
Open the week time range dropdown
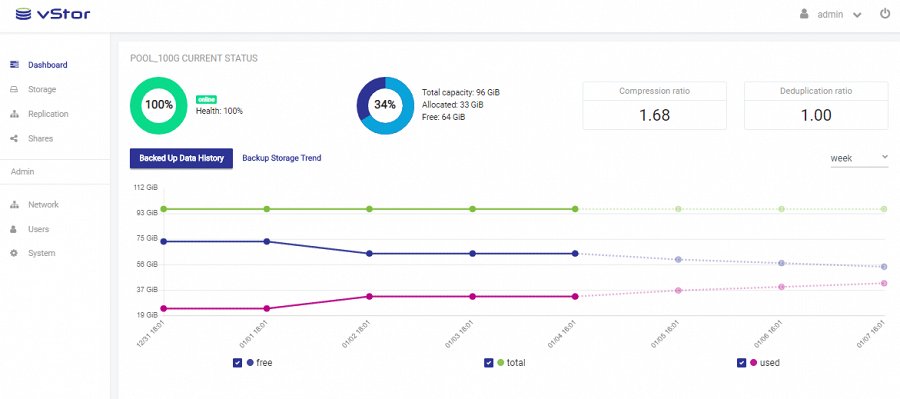(x=859, y=158)
